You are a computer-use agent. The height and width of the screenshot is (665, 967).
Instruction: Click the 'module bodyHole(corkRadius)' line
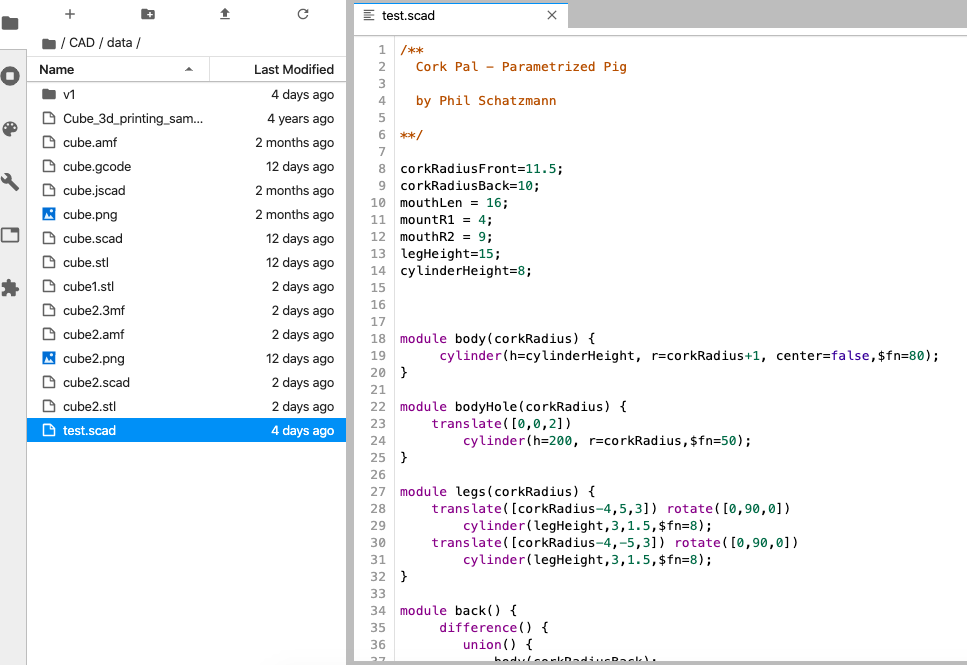tap(513, 407)
